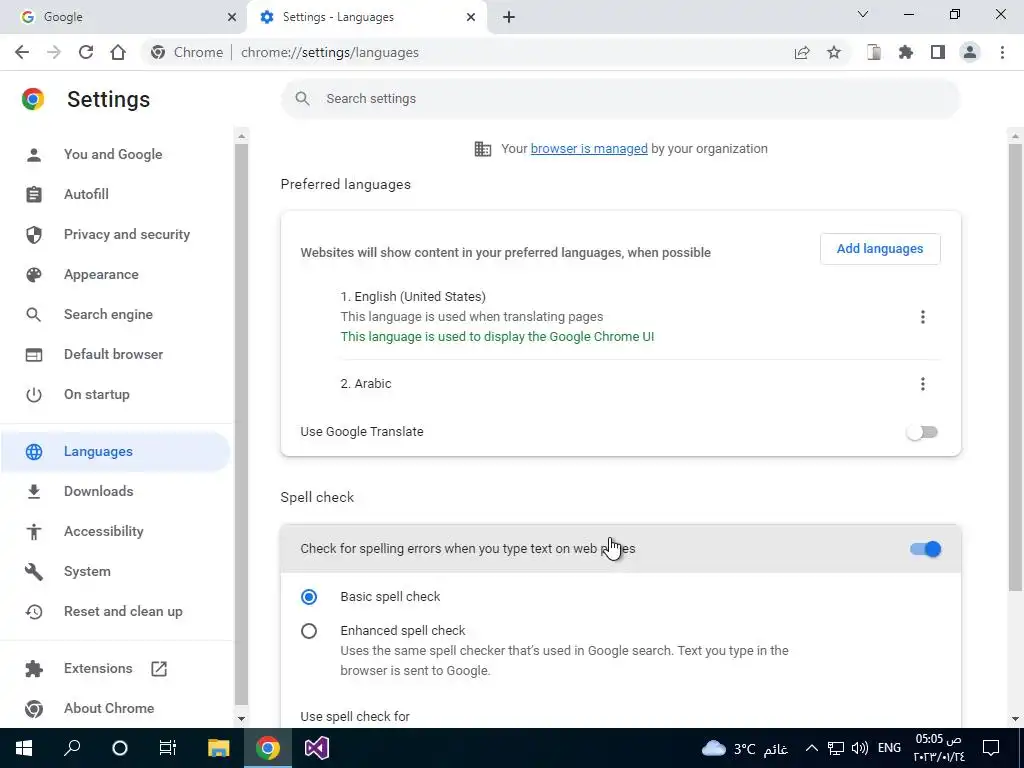1024x768 pixels.
Task: Switch input language via ENG indicator
Action: pos(889,748)
